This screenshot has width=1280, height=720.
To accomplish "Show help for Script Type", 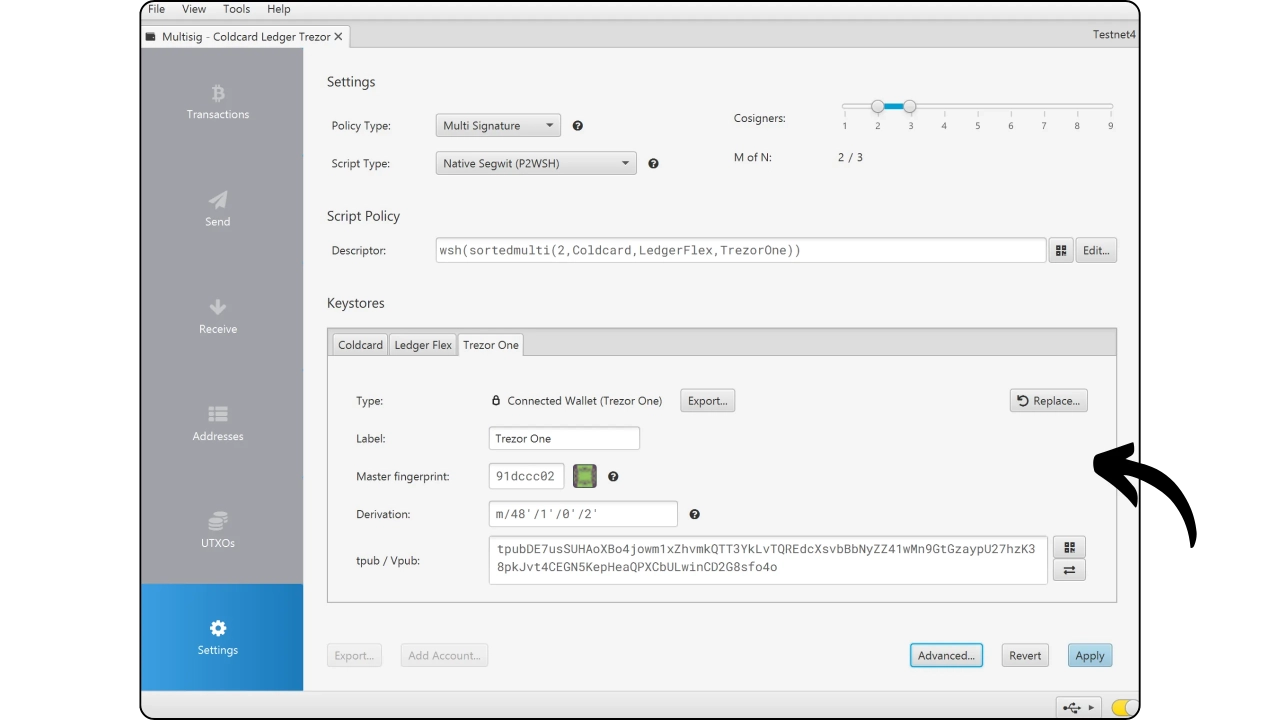I will pyautogui.click(x=653, y=164).
